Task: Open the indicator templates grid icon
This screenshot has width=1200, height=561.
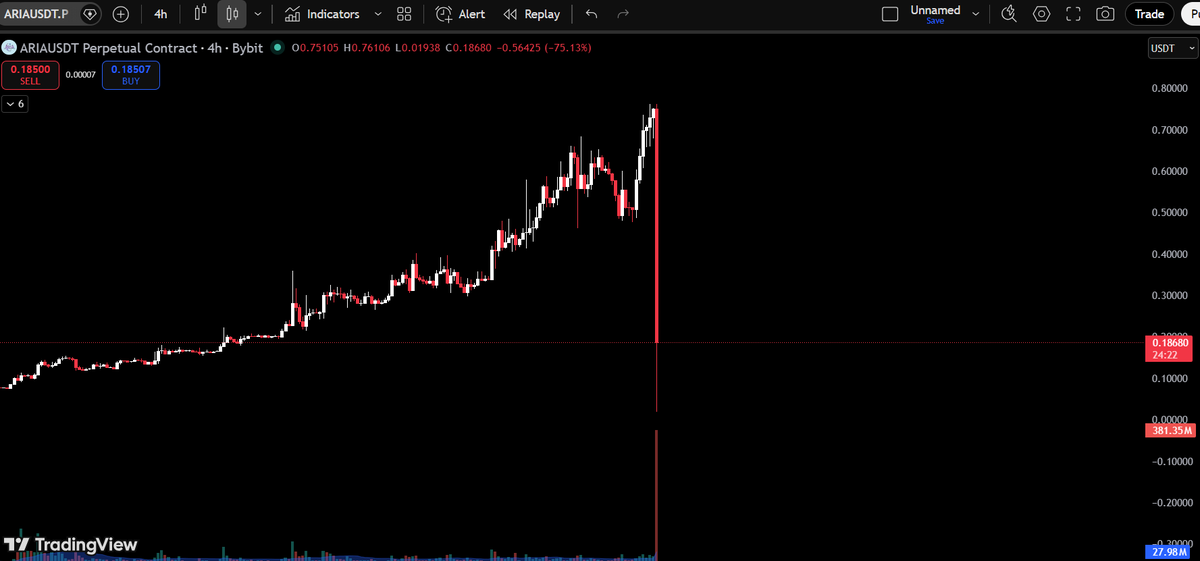Action: point(404,14)
